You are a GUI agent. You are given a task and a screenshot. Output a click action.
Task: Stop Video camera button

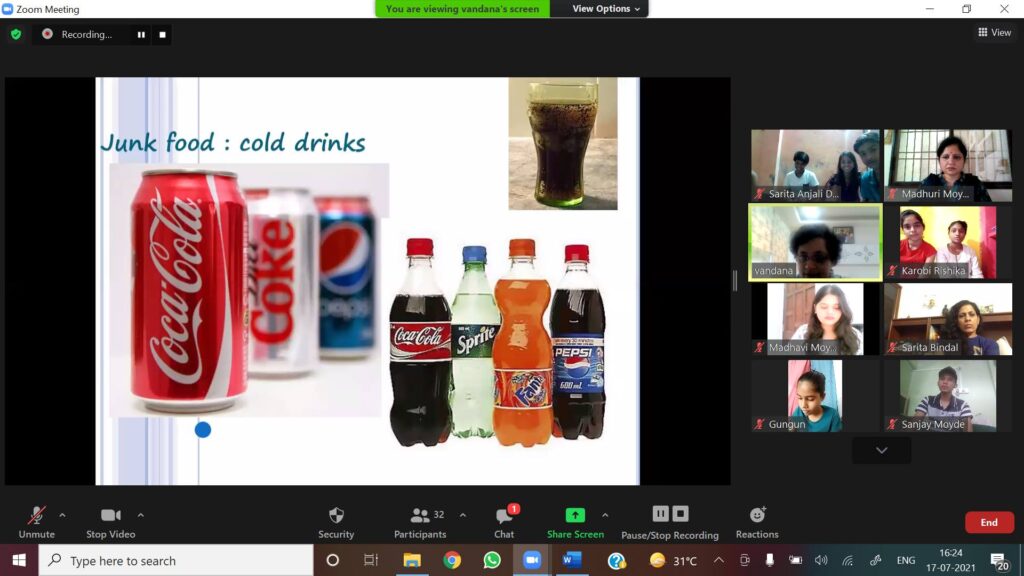tap(110, 522)
